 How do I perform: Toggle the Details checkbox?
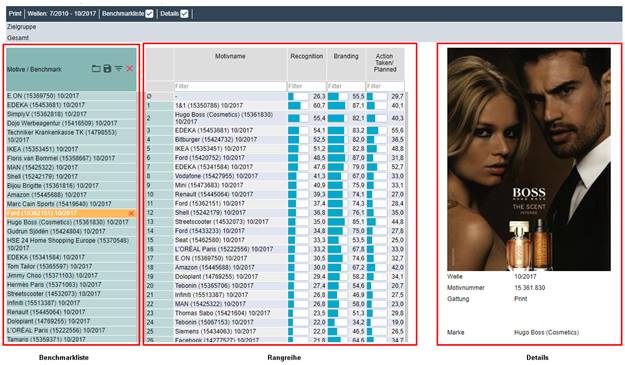pos(184,14)
